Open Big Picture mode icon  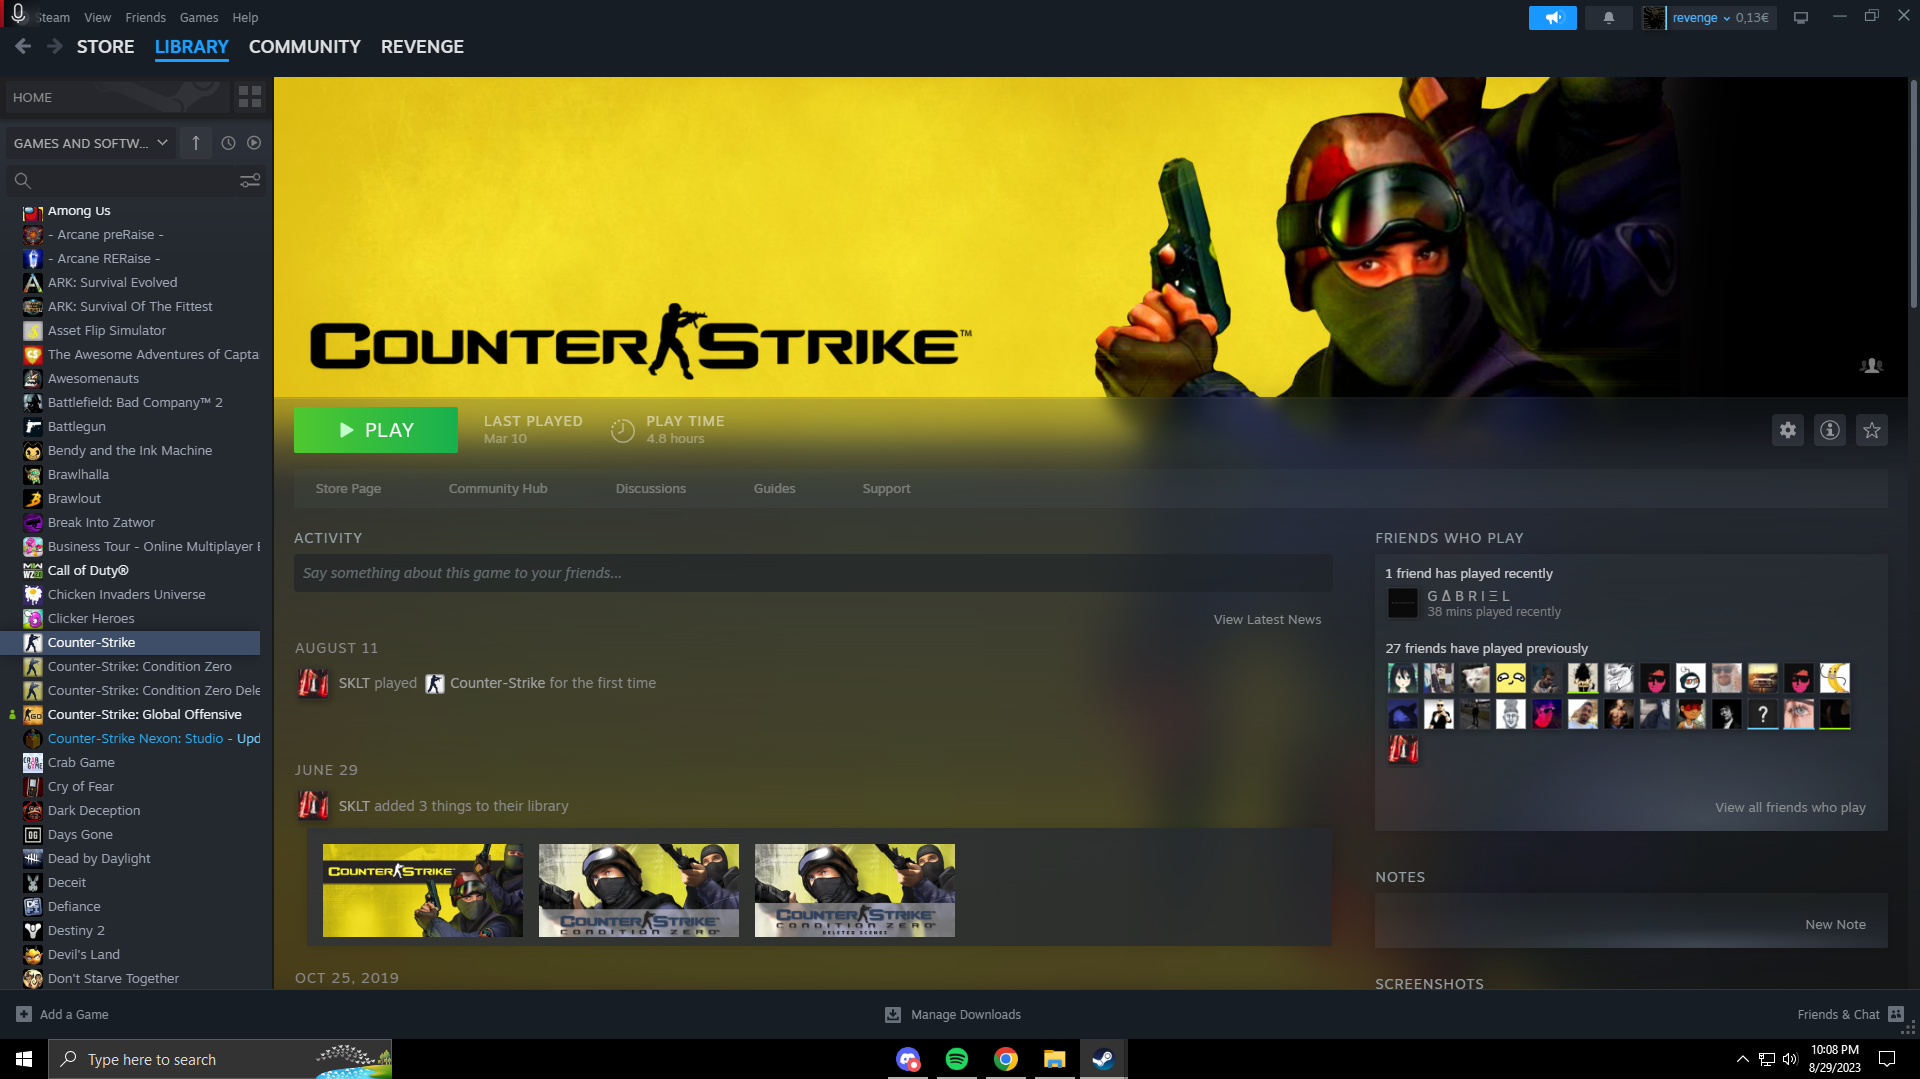[x=1800, y=18]
